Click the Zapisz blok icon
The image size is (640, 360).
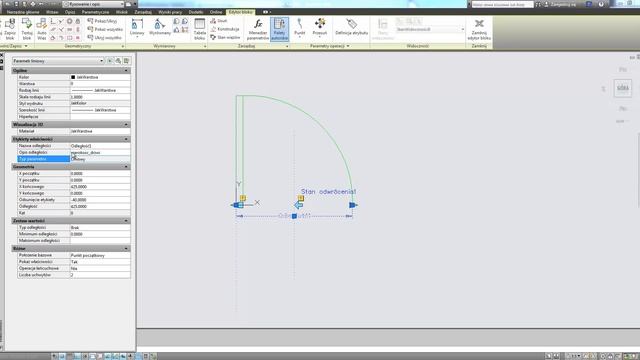[x=10, y=29]
